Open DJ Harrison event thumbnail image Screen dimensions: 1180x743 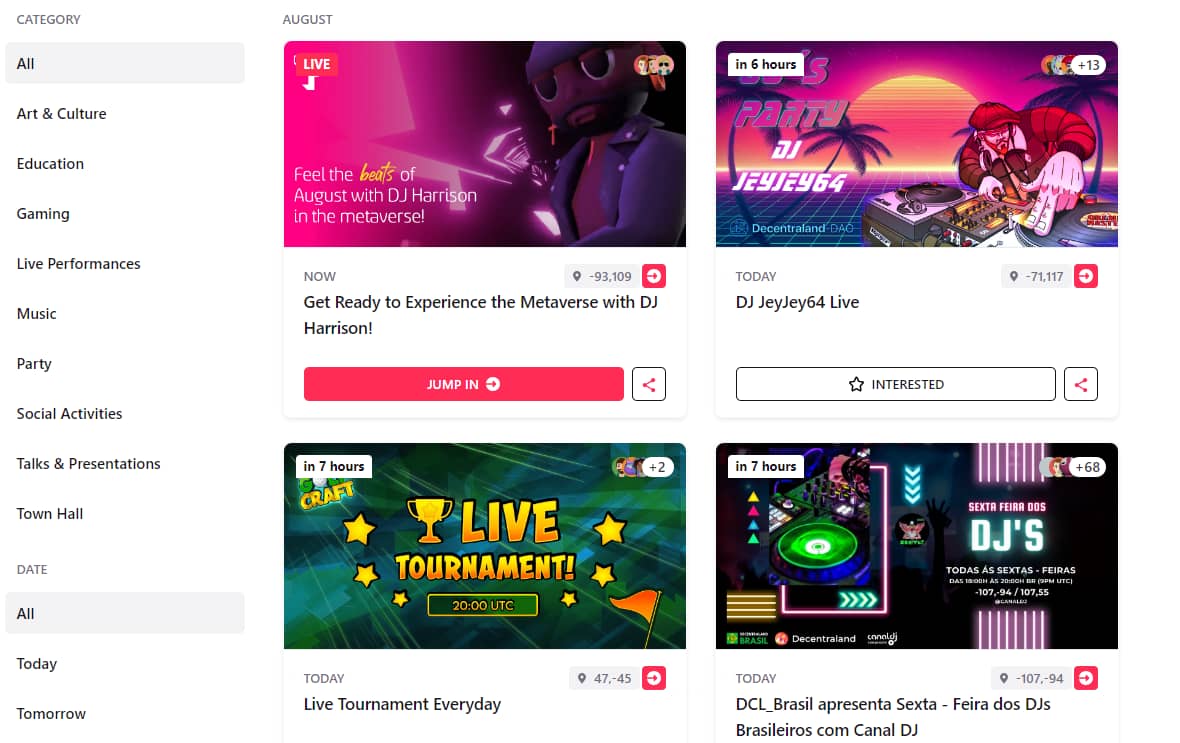coord(485,144)
